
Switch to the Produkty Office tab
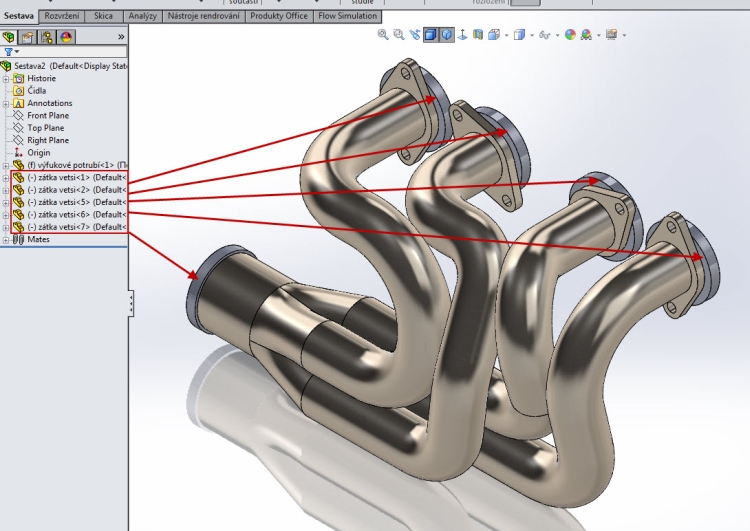point(279,16)
